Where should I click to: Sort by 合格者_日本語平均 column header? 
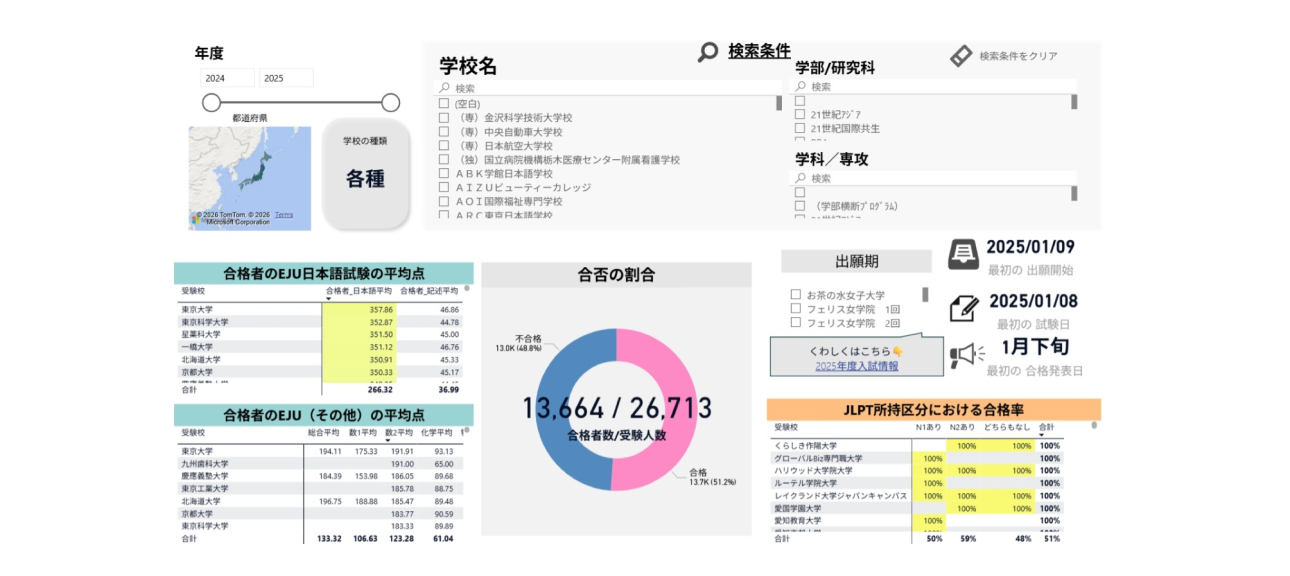(359, 291)
